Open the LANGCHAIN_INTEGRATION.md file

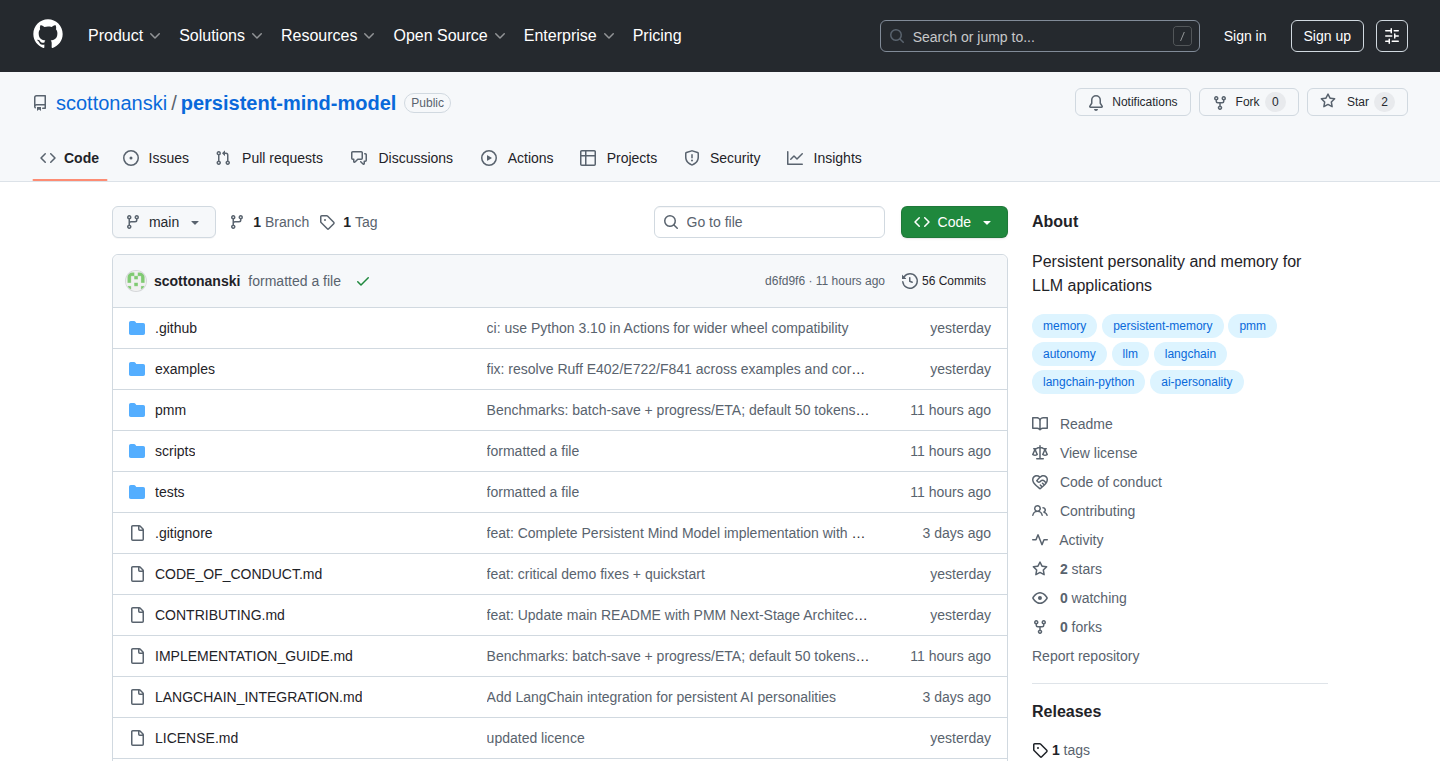click(258, 697)
